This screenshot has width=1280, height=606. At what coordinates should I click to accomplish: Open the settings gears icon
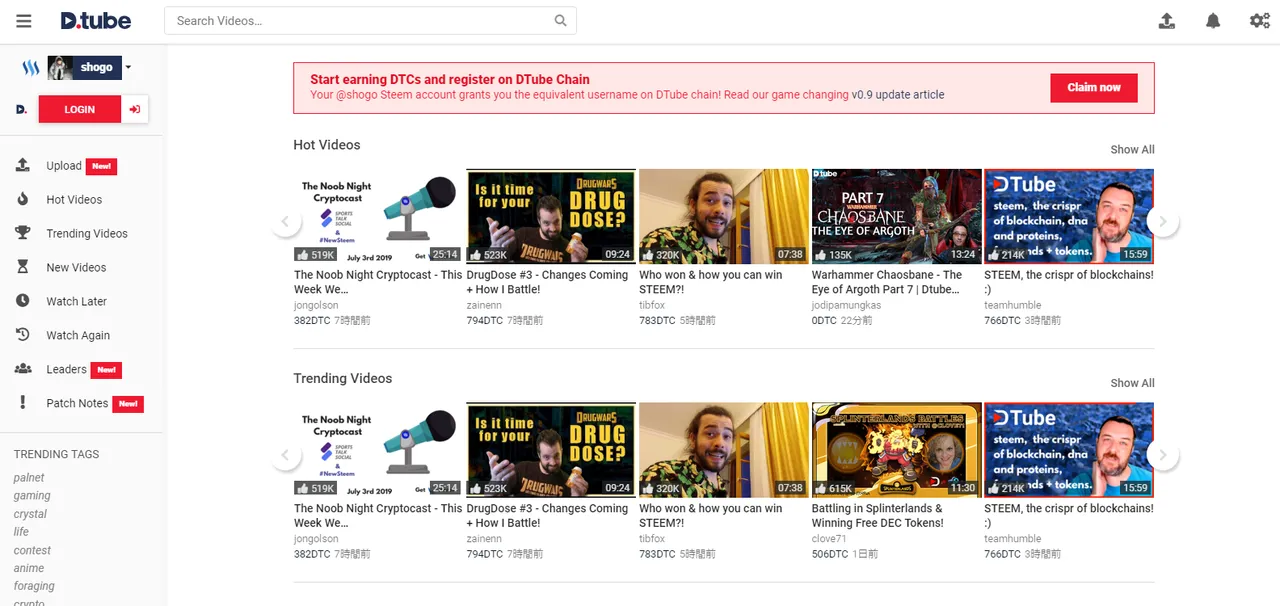pyautogui.click(x=1260, y=20)
